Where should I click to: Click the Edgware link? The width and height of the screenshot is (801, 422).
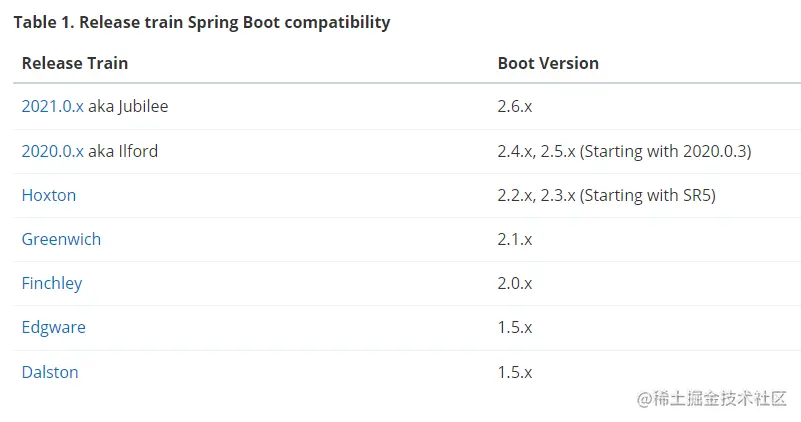click(x=54, y=327)
